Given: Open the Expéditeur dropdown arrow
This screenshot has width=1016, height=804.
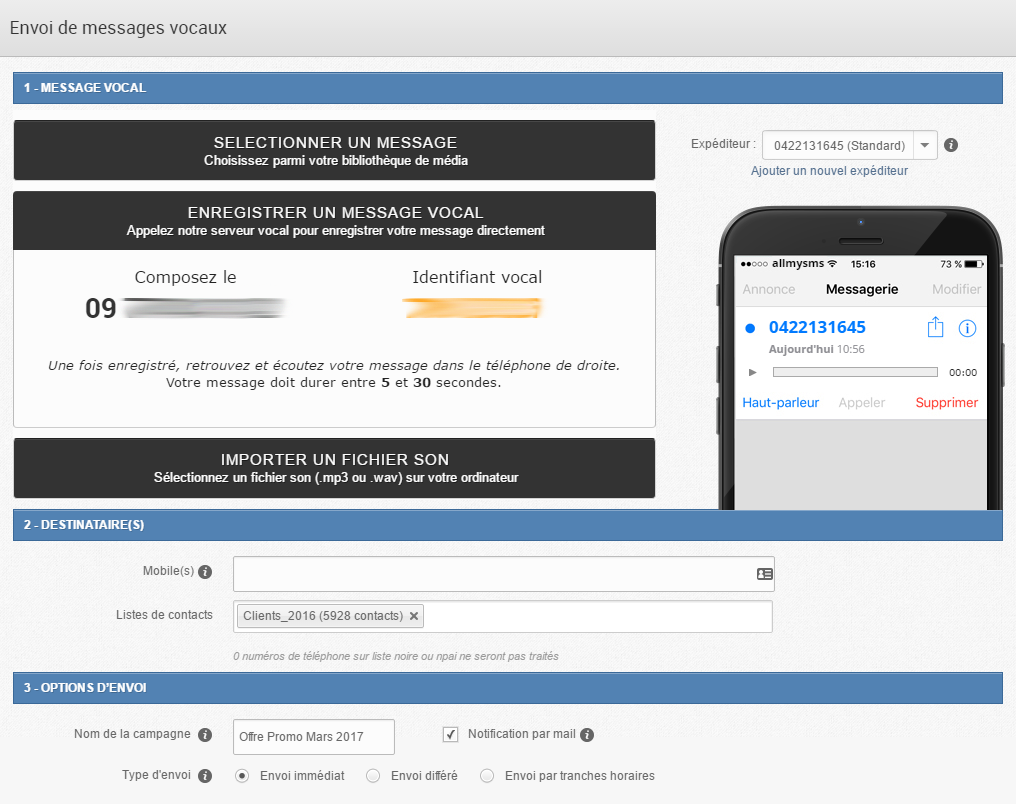Looking at the screenshot, I should [925, 145].
